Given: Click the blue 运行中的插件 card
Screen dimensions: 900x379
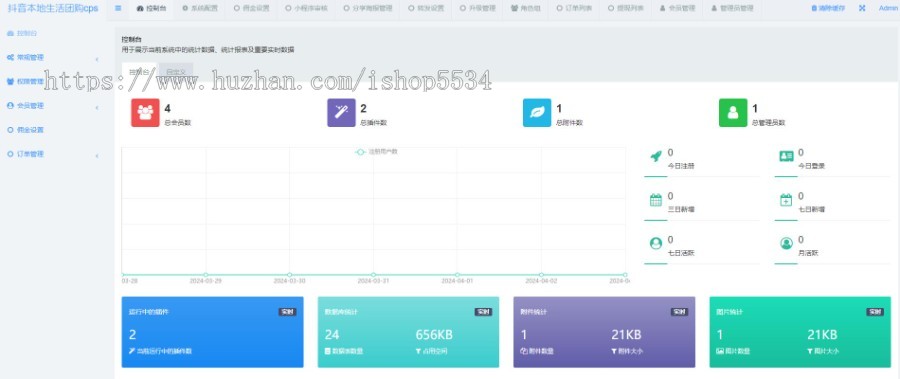Looking at the screenshot, I should (x=212, y=332).
